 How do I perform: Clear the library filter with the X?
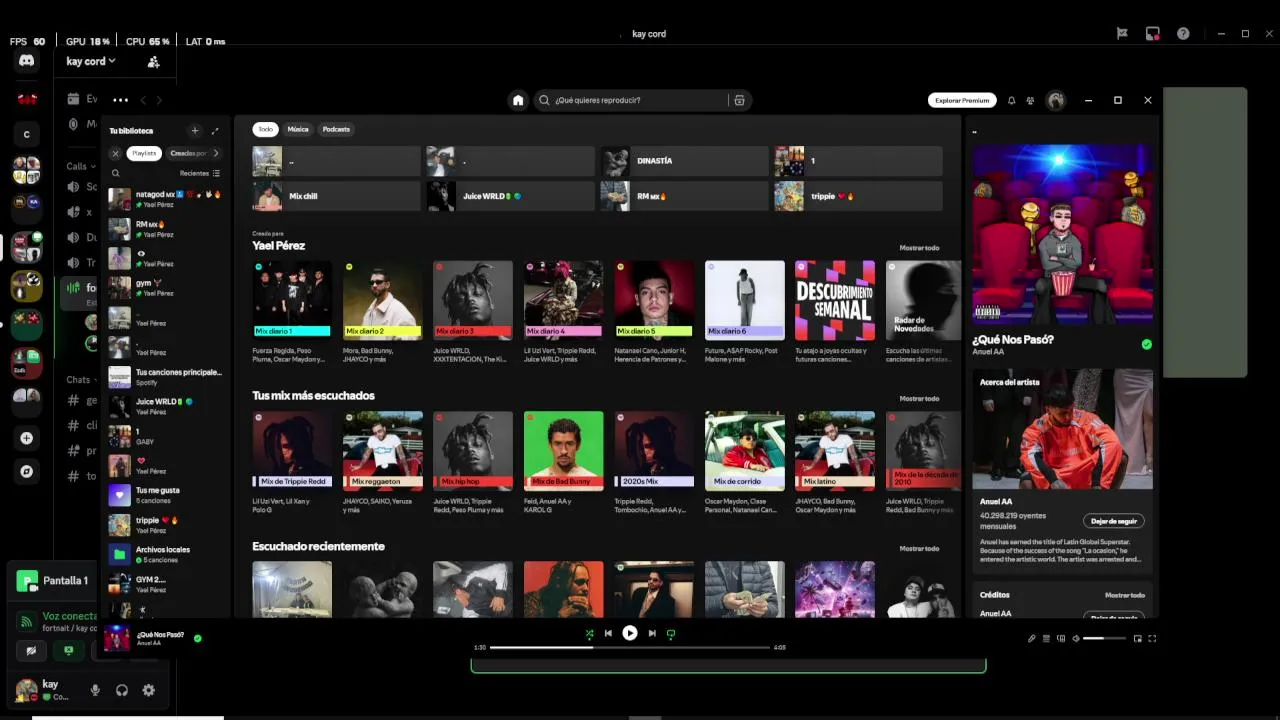pyautogui.click(x=116, y=153)
